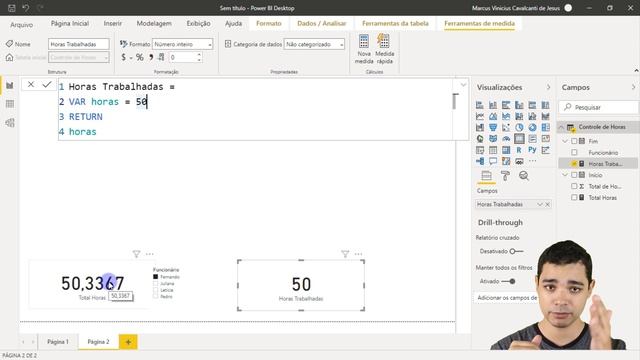Open the Analytics magnifier pane
The image size is (640, 360).
coord(524,176)
